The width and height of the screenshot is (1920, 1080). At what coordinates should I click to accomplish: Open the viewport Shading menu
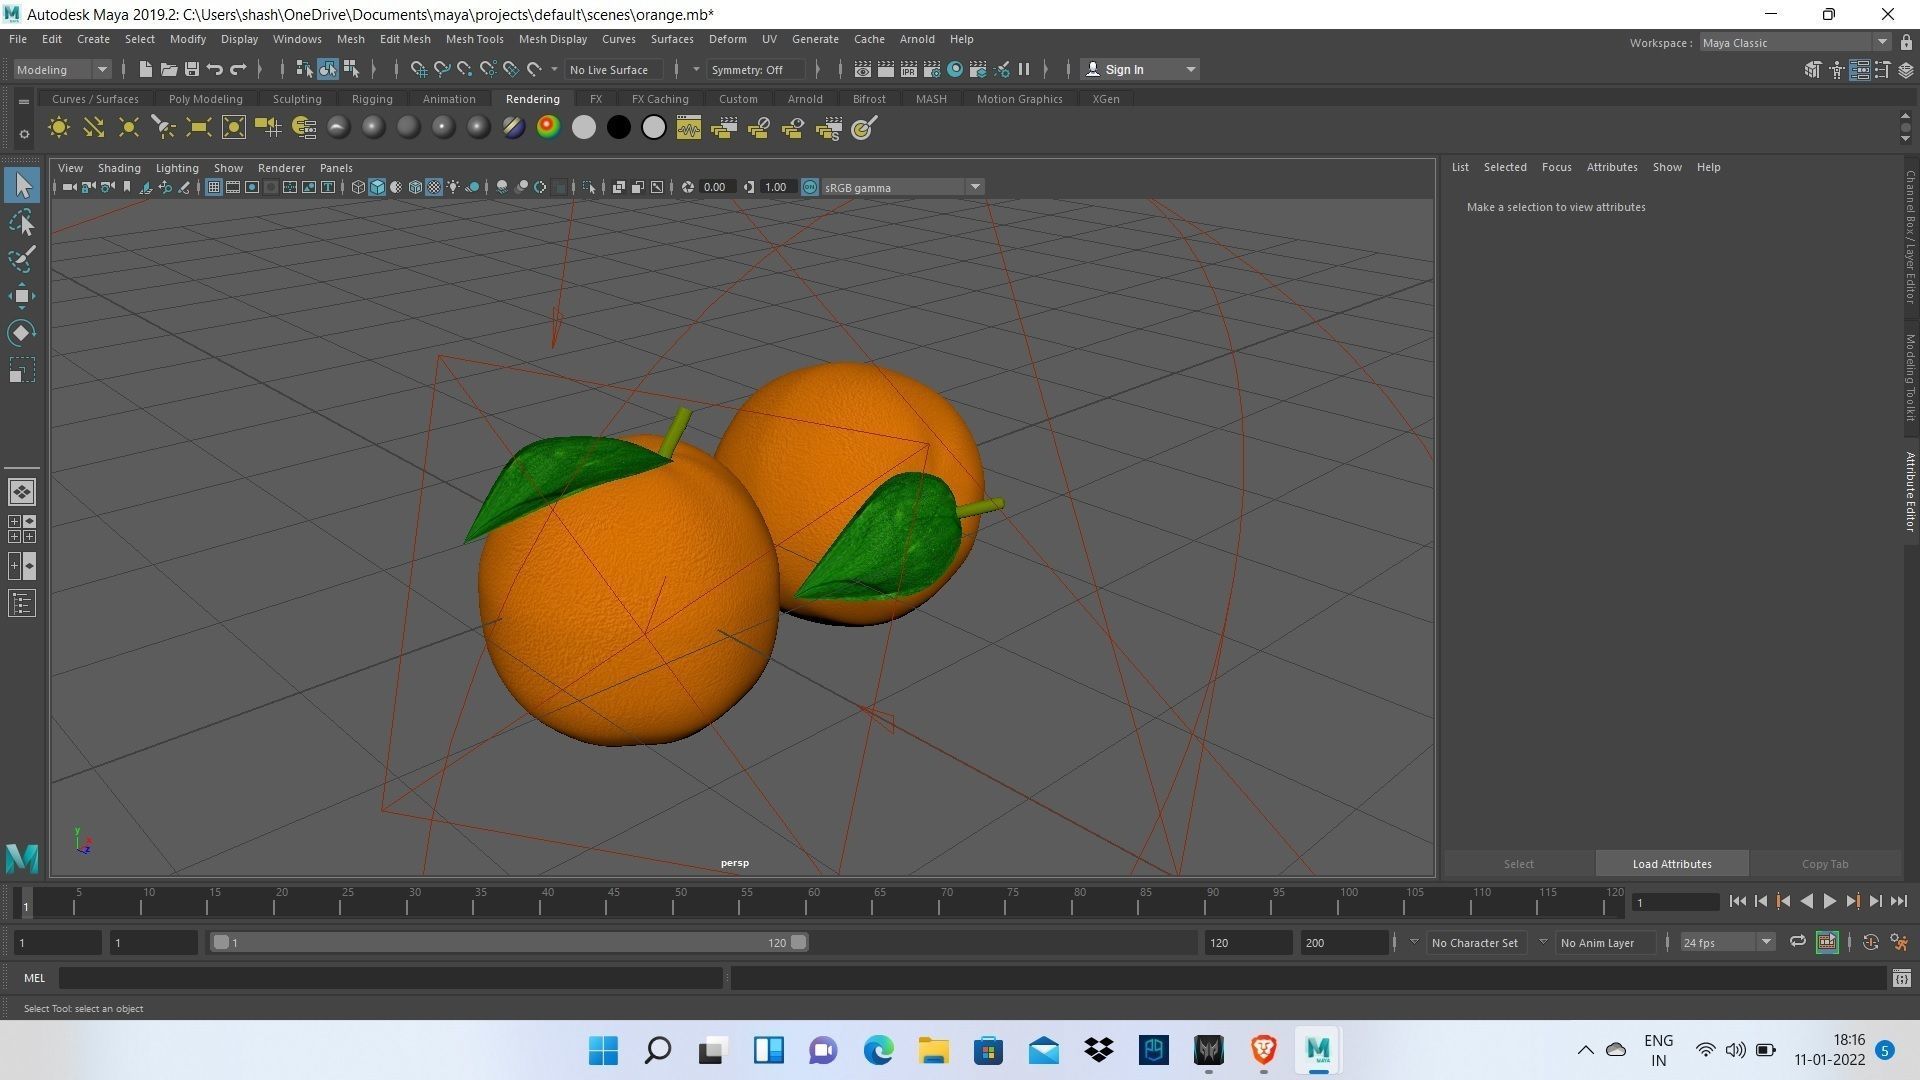(x=119, y=168)
